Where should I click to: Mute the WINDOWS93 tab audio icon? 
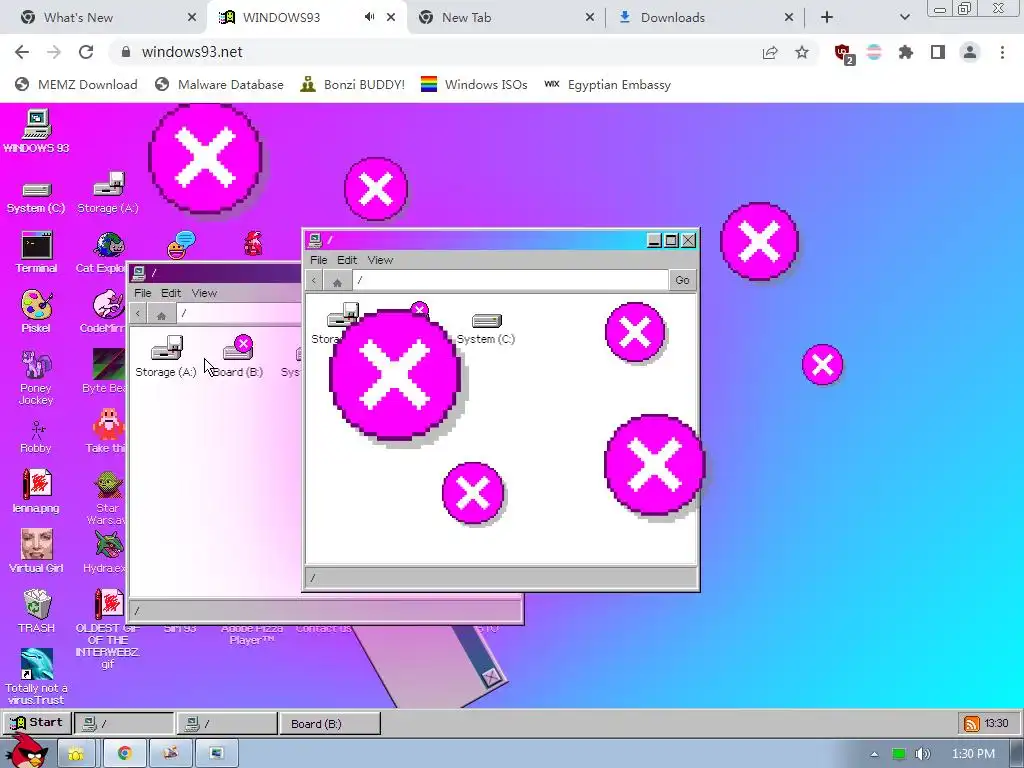point(370,17)
